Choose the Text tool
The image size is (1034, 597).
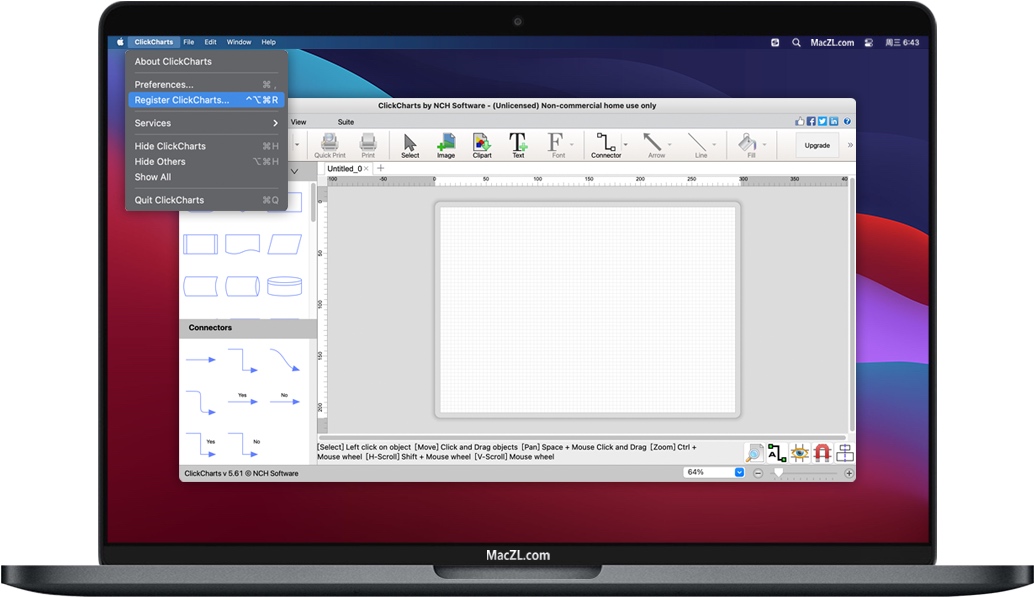coord(518,146)
